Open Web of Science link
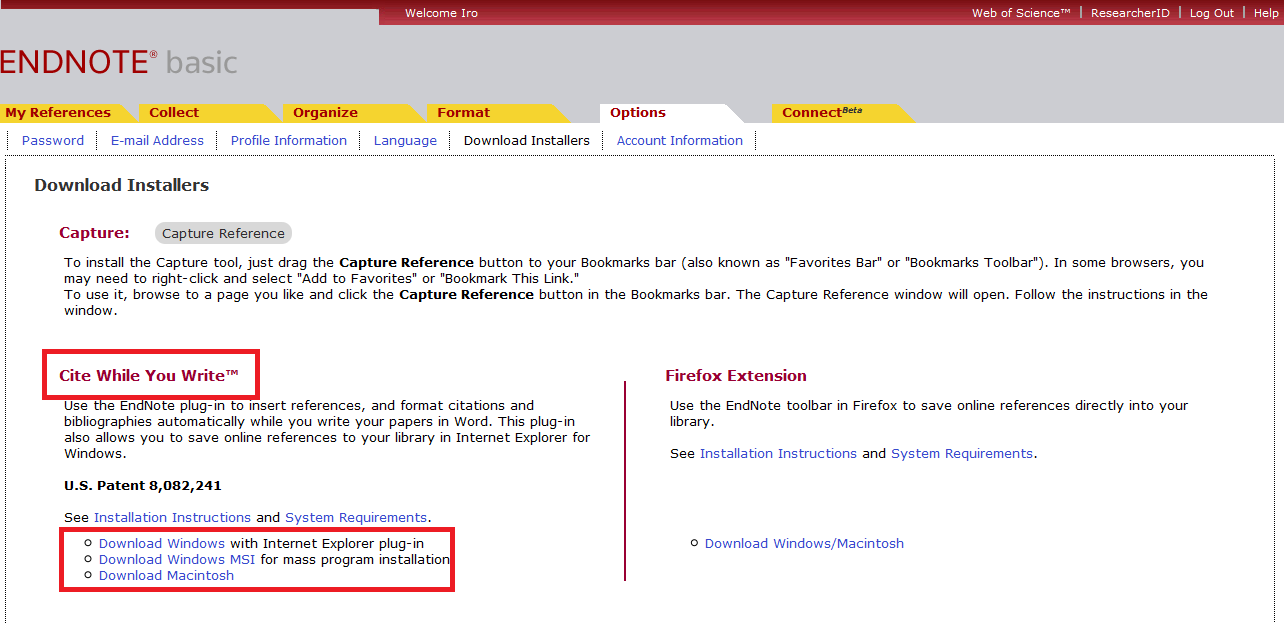 pyautogui.click(x=1021, y=13)
